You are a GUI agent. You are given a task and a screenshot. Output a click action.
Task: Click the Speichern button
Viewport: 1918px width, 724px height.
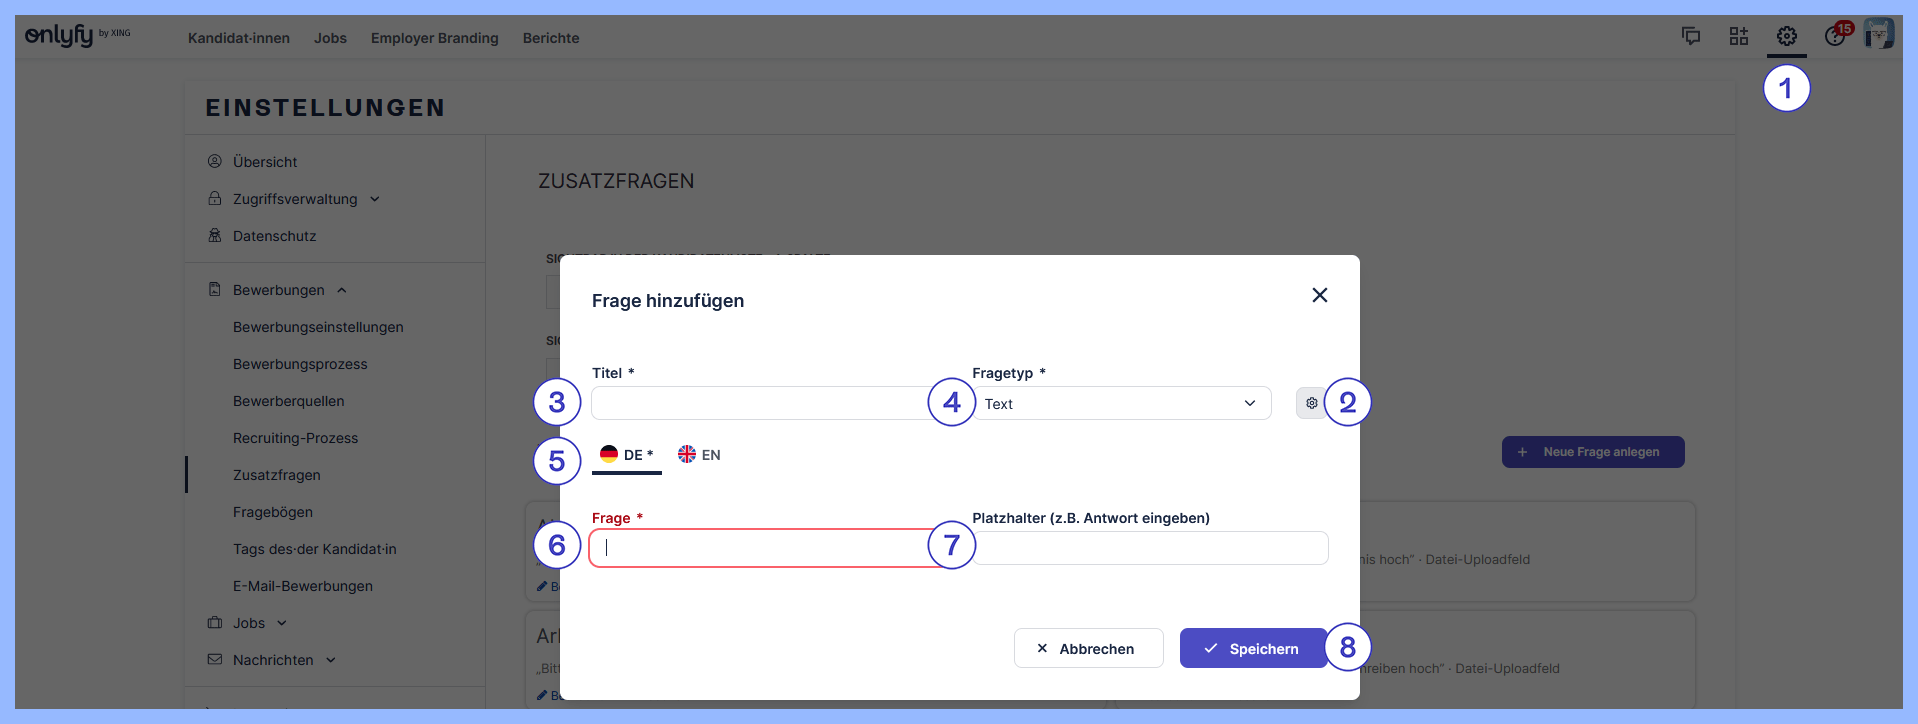pos(1252,649)
